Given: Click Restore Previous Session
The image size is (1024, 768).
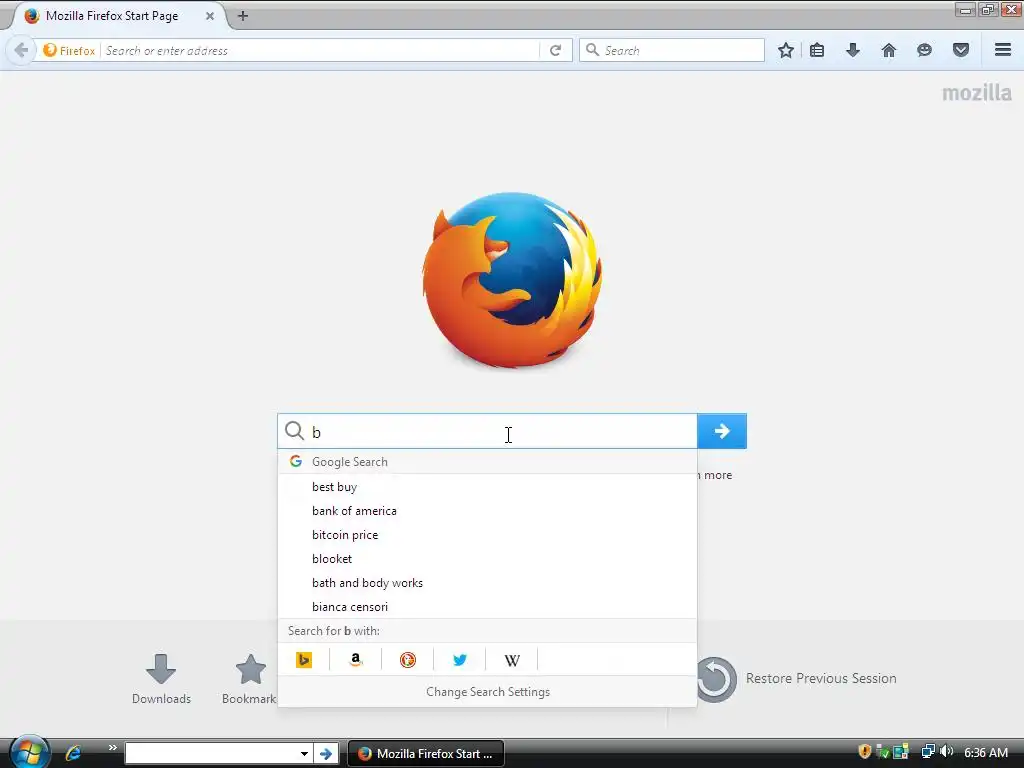Looking at the screenshot, I should pos(797,679).
